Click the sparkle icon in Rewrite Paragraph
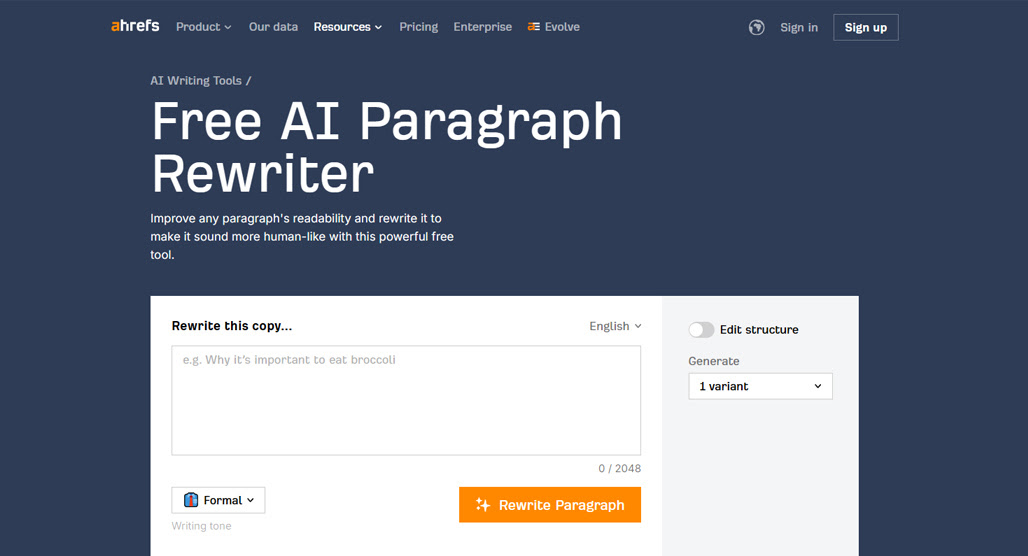Viewport: 1028px width, 556px height. [483, 505]
